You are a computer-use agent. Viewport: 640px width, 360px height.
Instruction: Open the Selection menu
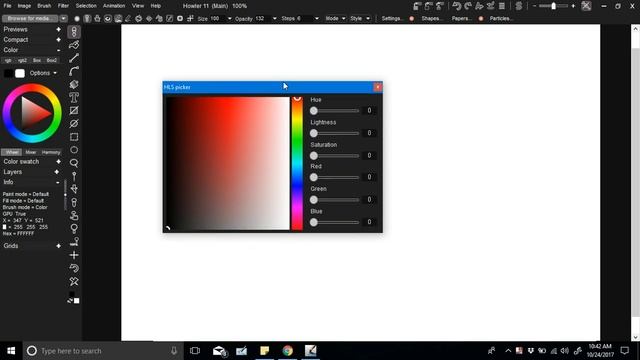tap(86, 6)
